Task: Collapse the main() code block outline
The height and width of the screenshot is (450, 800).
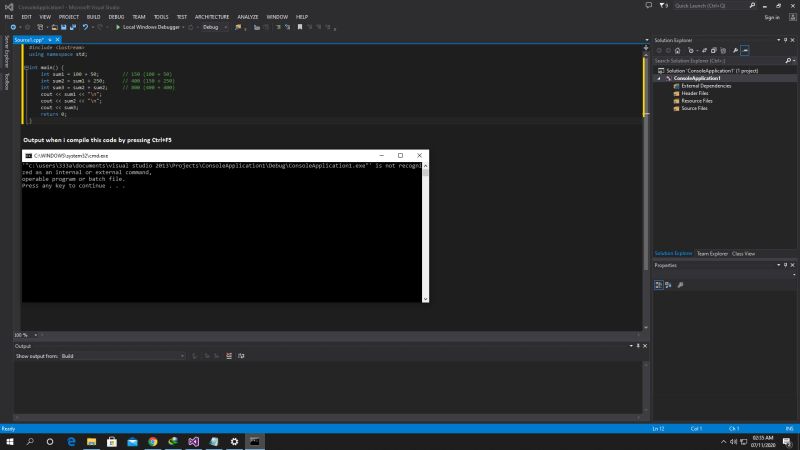Action: [x=26, y=67]
